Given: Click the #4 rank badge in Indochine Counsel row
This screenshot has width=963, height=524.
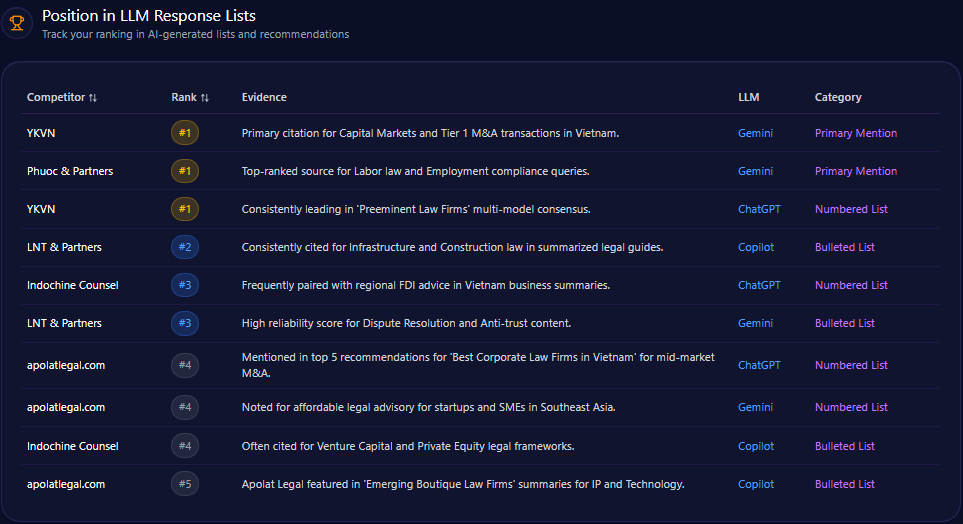Looking at the screenshot, I should pyautogui.click(x=185, y=446).
